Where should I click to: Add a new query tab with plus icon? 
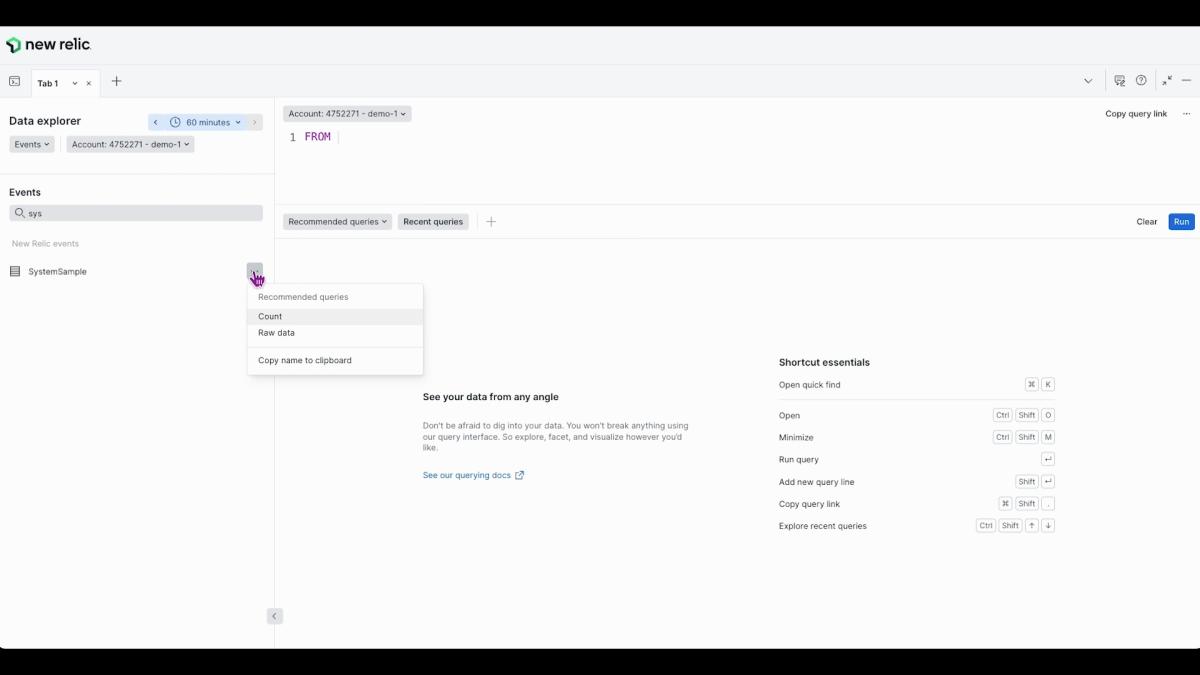coord(116,82)
